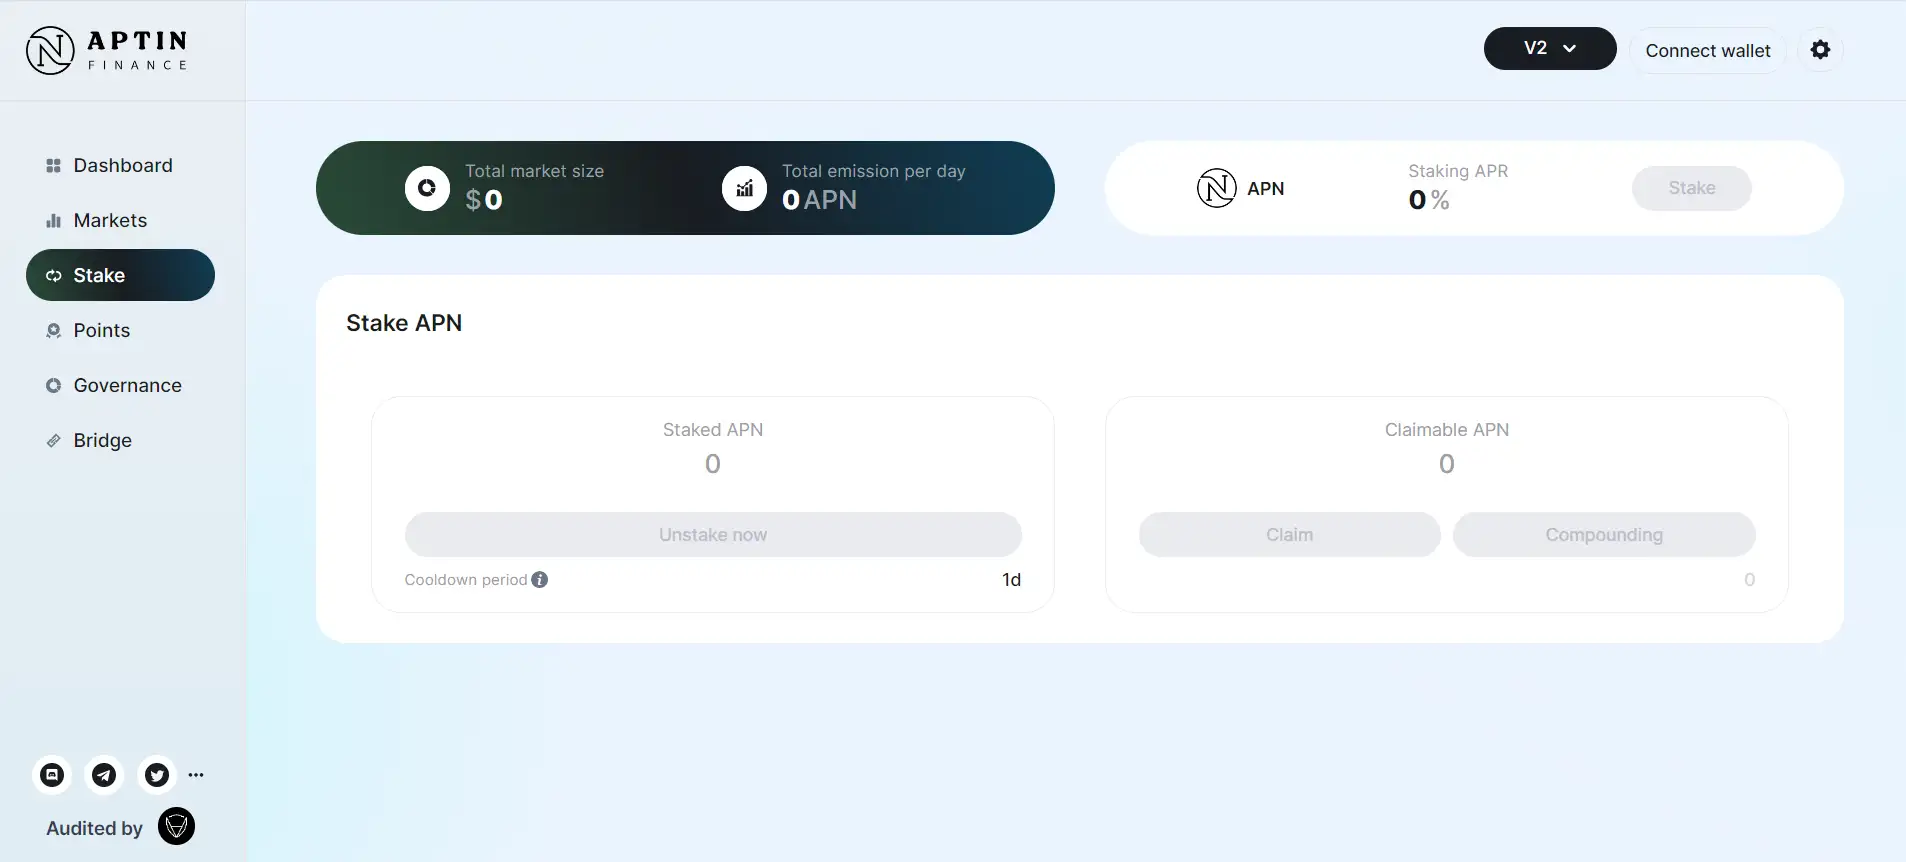
Task: Show more social links via three dots
Action: tap(196, 775)
